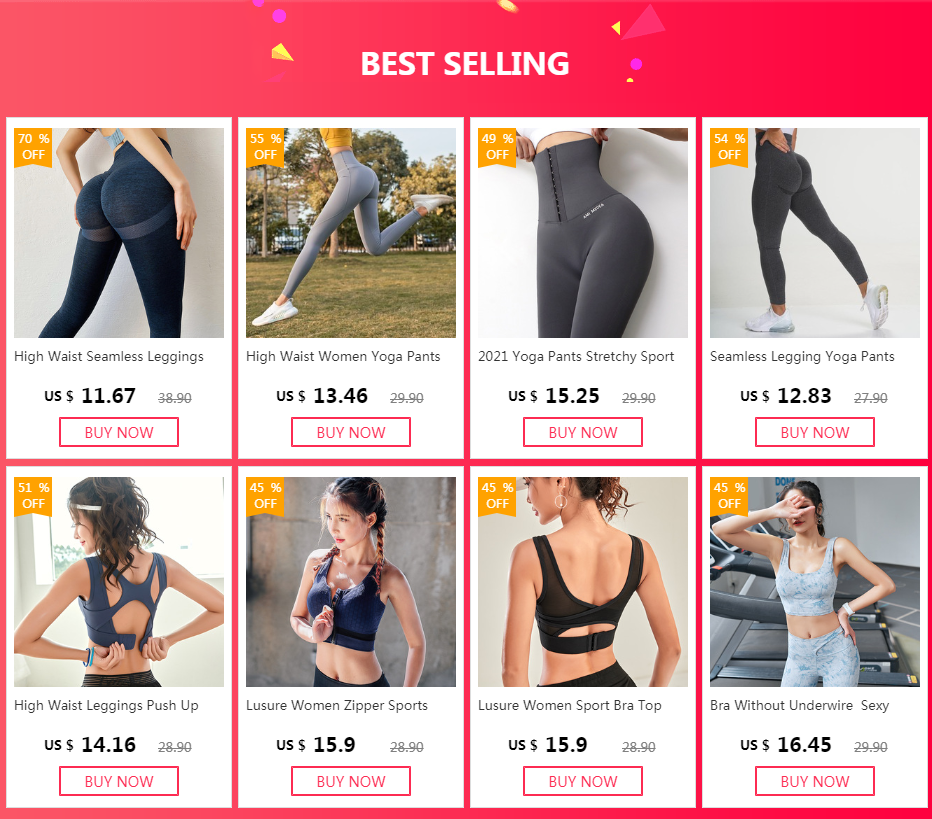Buy the Seamless Legging Yoga Pants now

(814, 432)
